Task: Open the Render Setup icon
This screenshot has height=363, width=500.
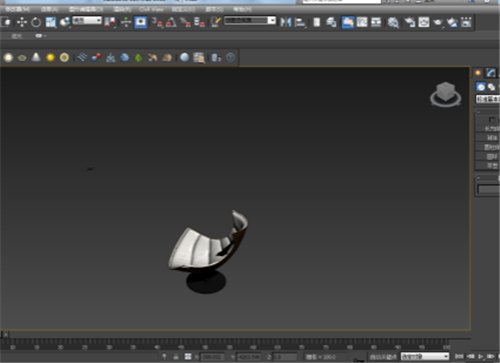Action: [410, 22]
